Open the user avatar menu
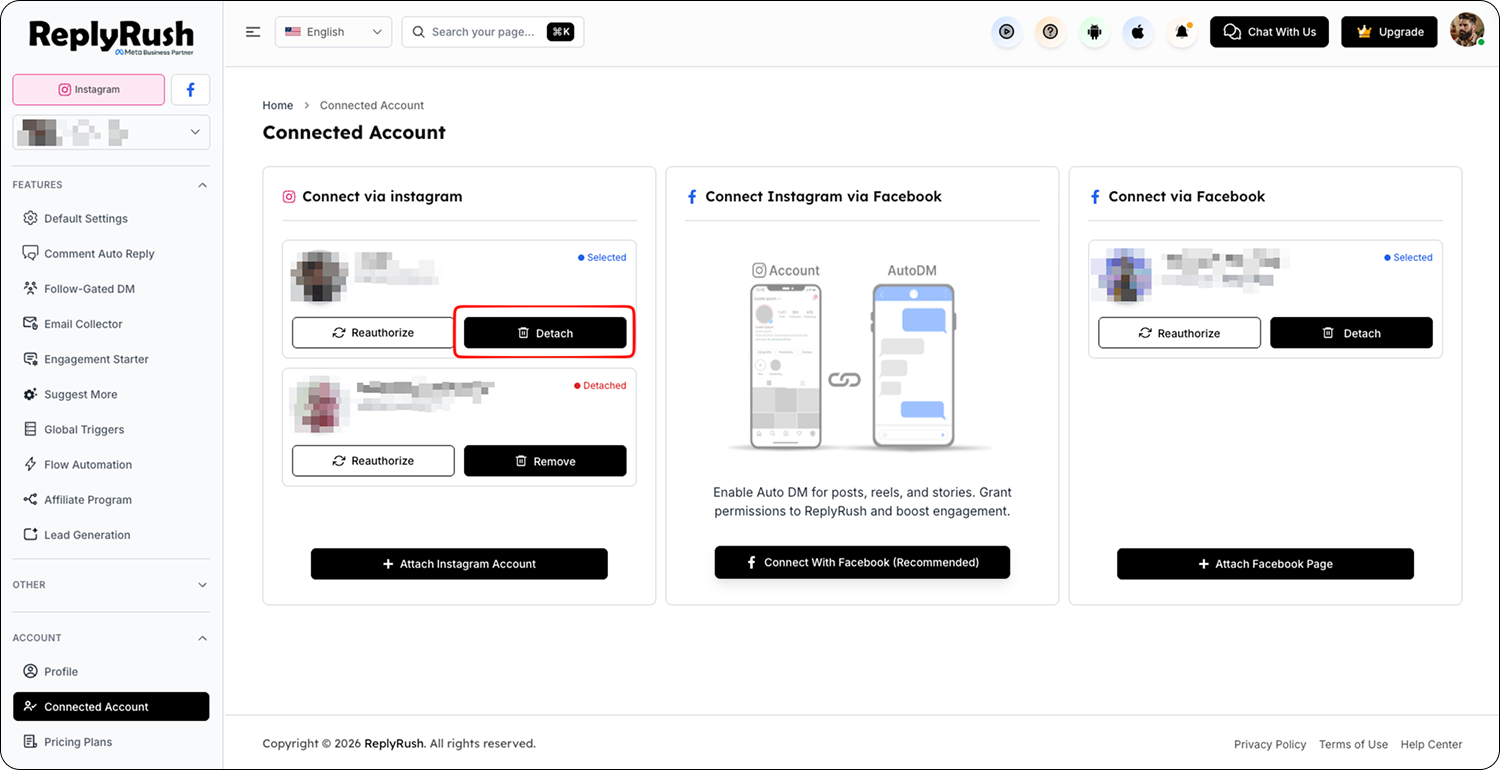 [x=1467, y=31]
